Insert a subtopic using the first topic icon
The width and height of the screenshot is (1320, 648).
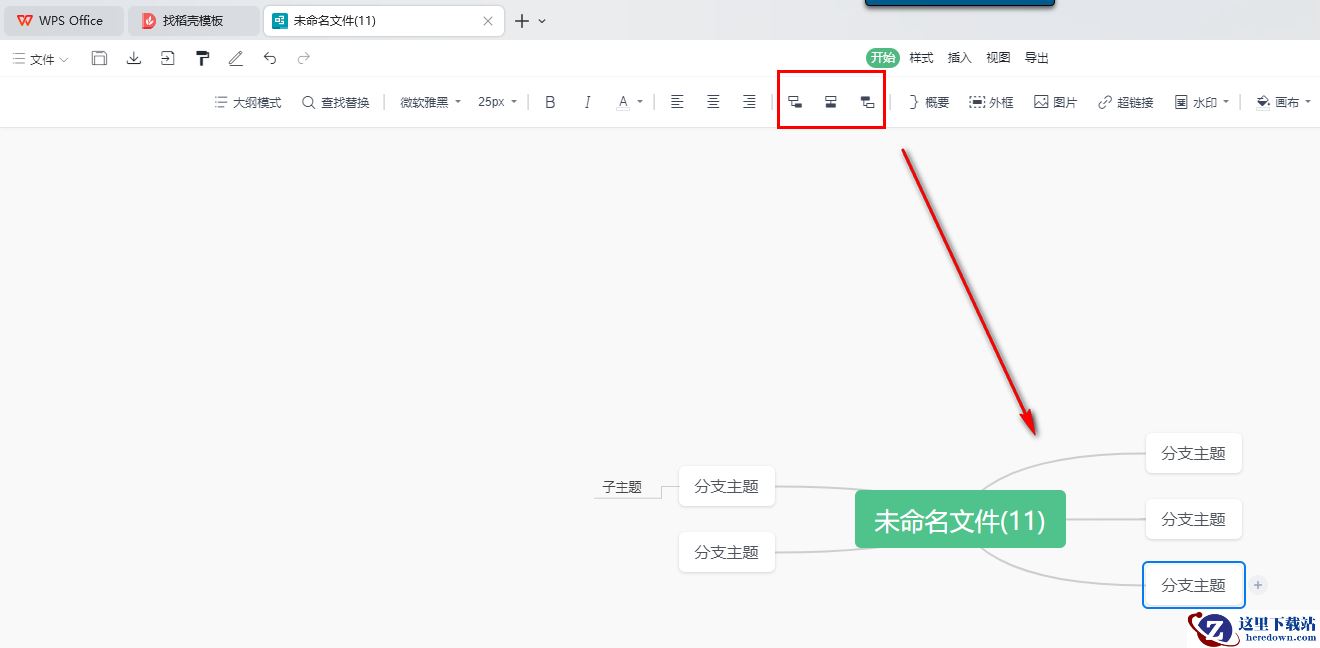click(795, 102)
